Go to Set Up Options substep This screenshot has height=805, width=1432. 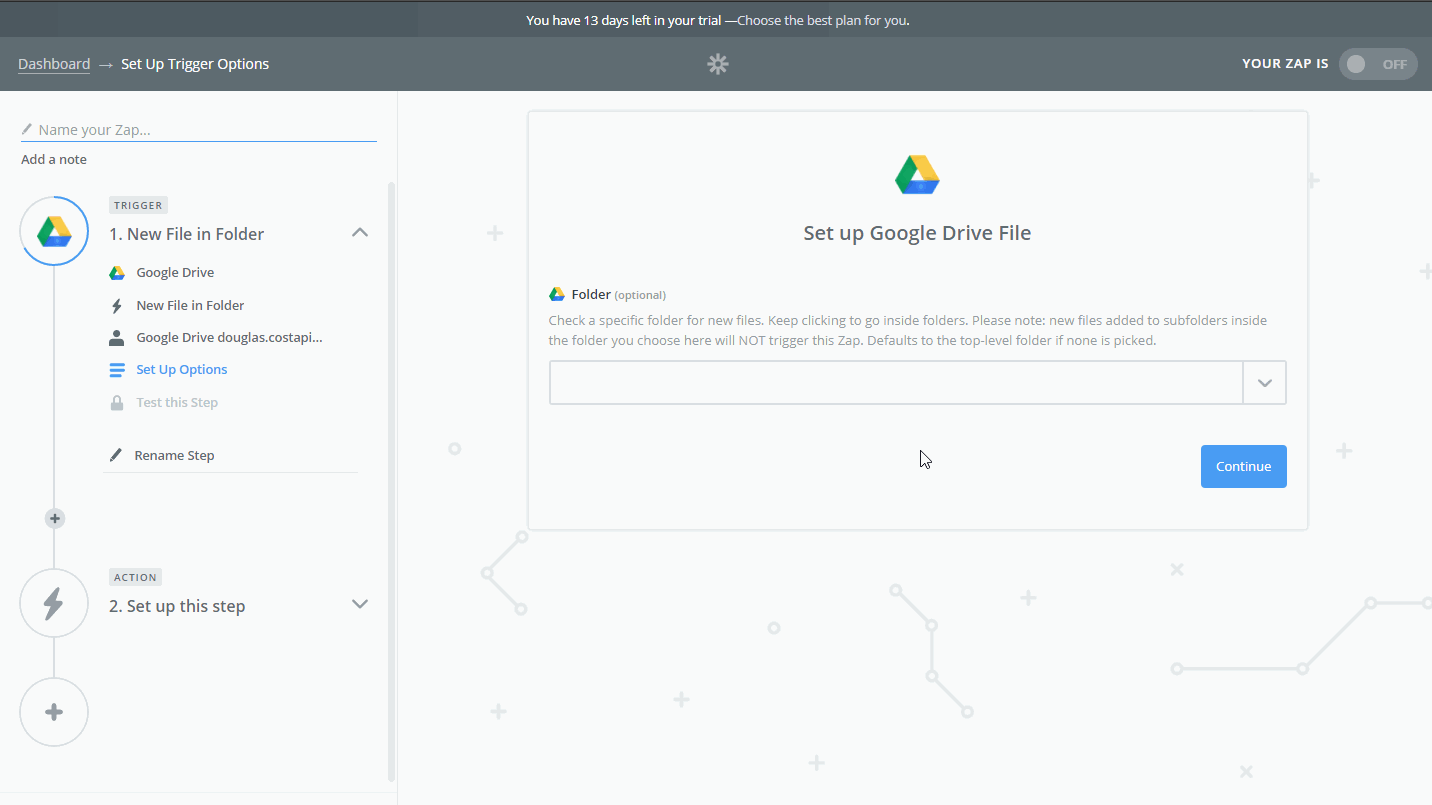click(x=182, y=370)
